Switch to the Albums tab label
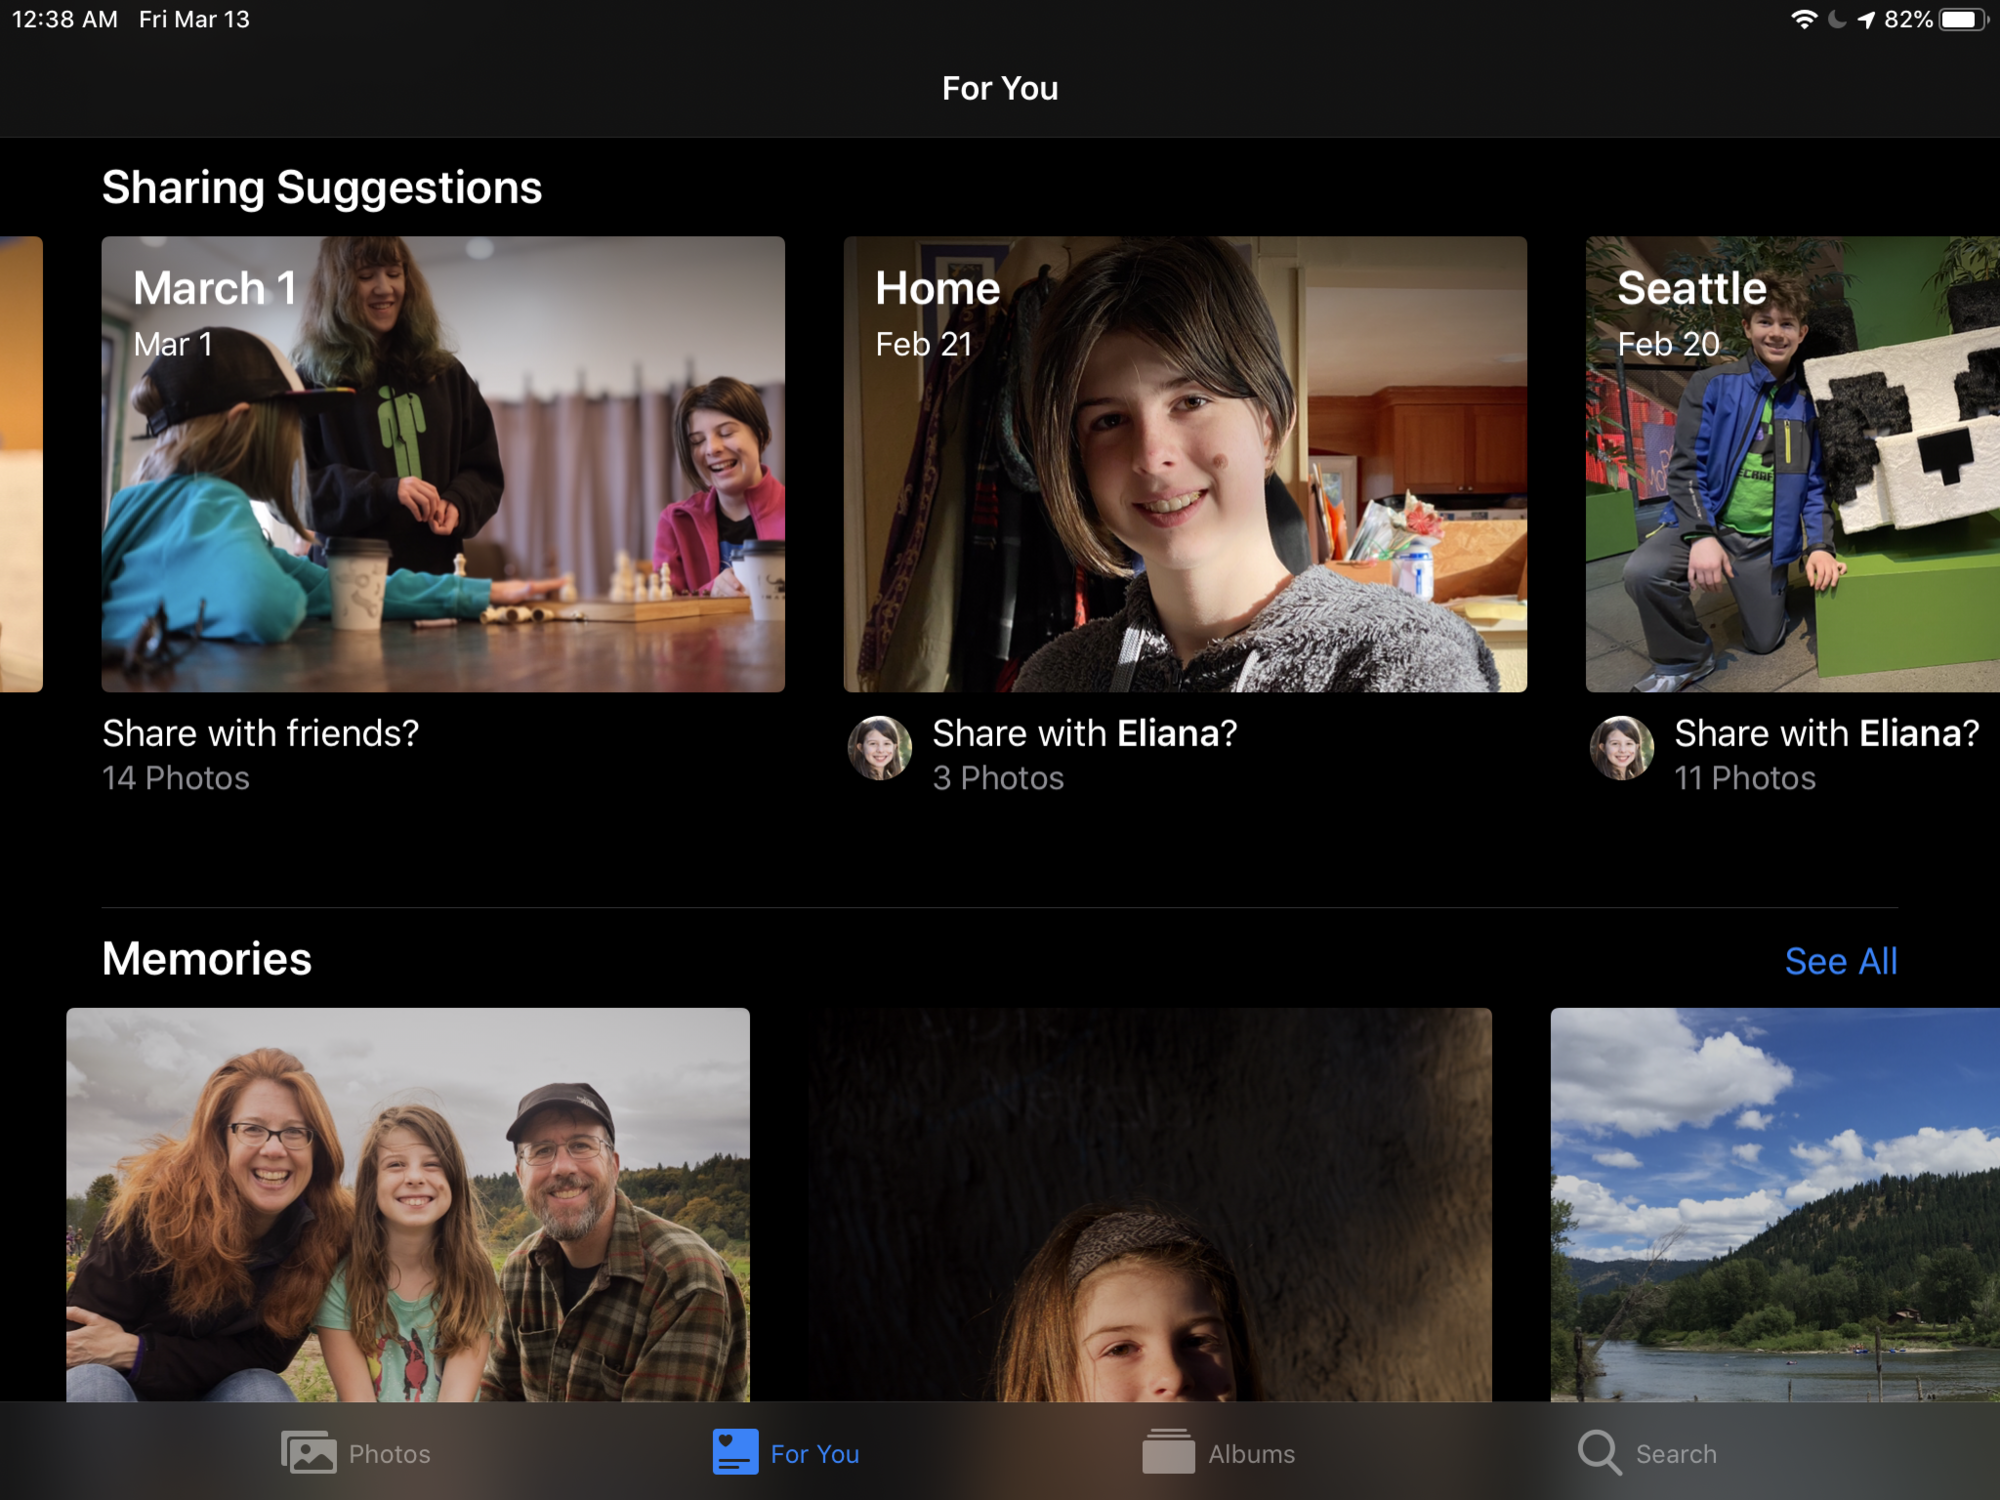Screen dimensions: 2000x1500 coord(1251,1454)
